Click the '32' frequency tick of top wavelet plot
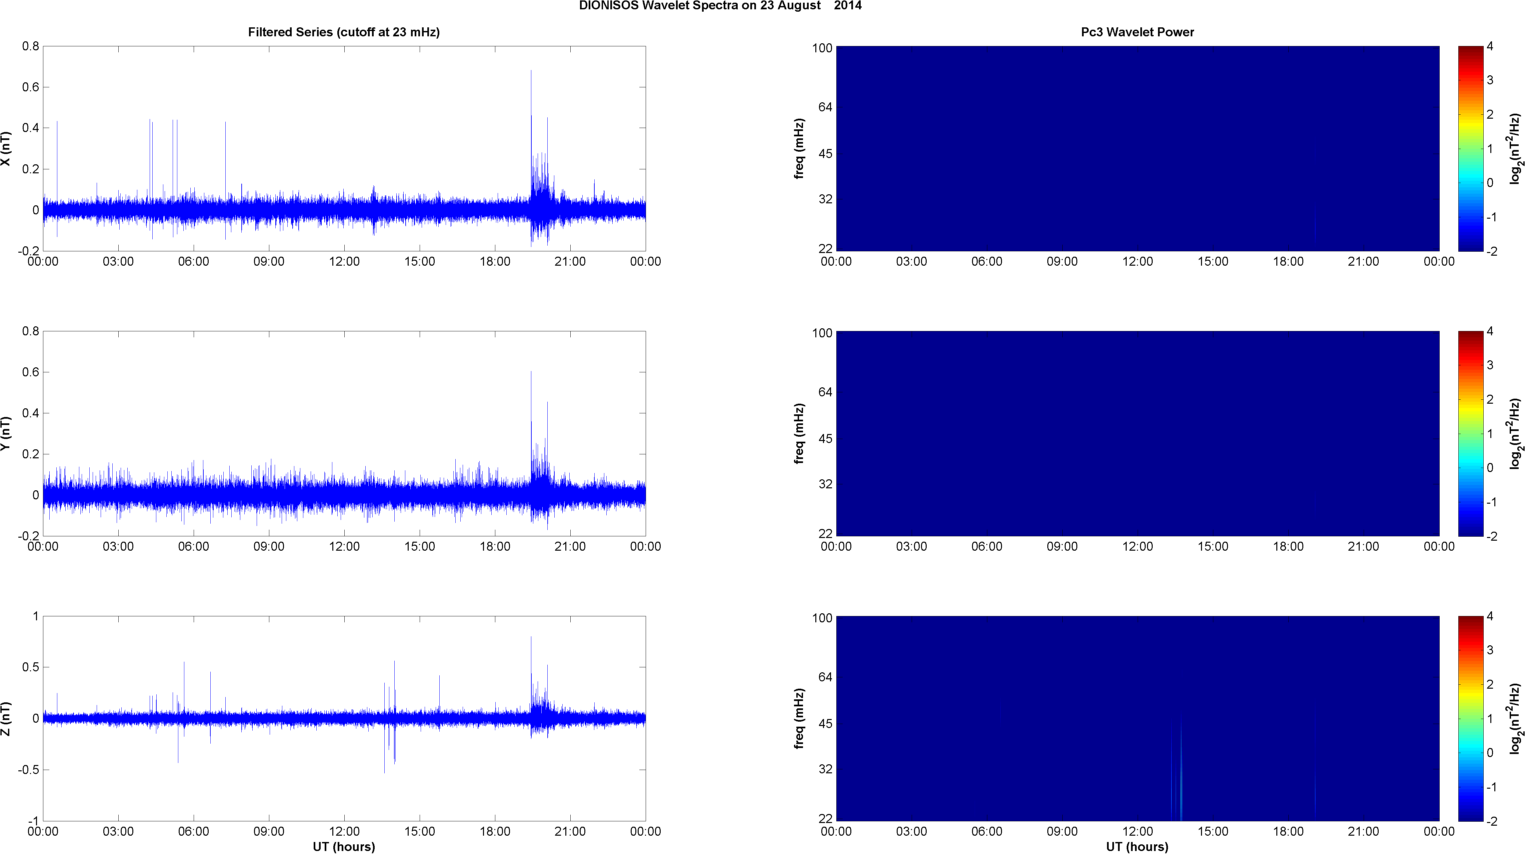 point(825,200)
